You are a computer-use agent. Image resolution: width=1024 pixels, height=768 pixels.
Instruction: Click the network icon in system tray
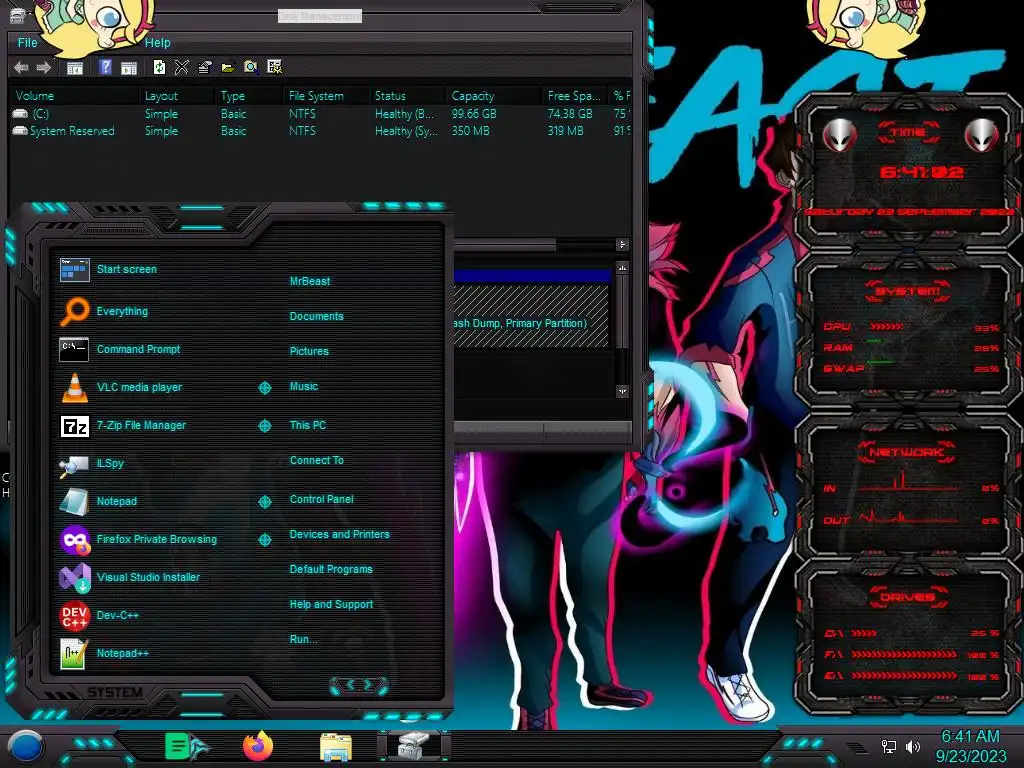[x=888, y=746]
